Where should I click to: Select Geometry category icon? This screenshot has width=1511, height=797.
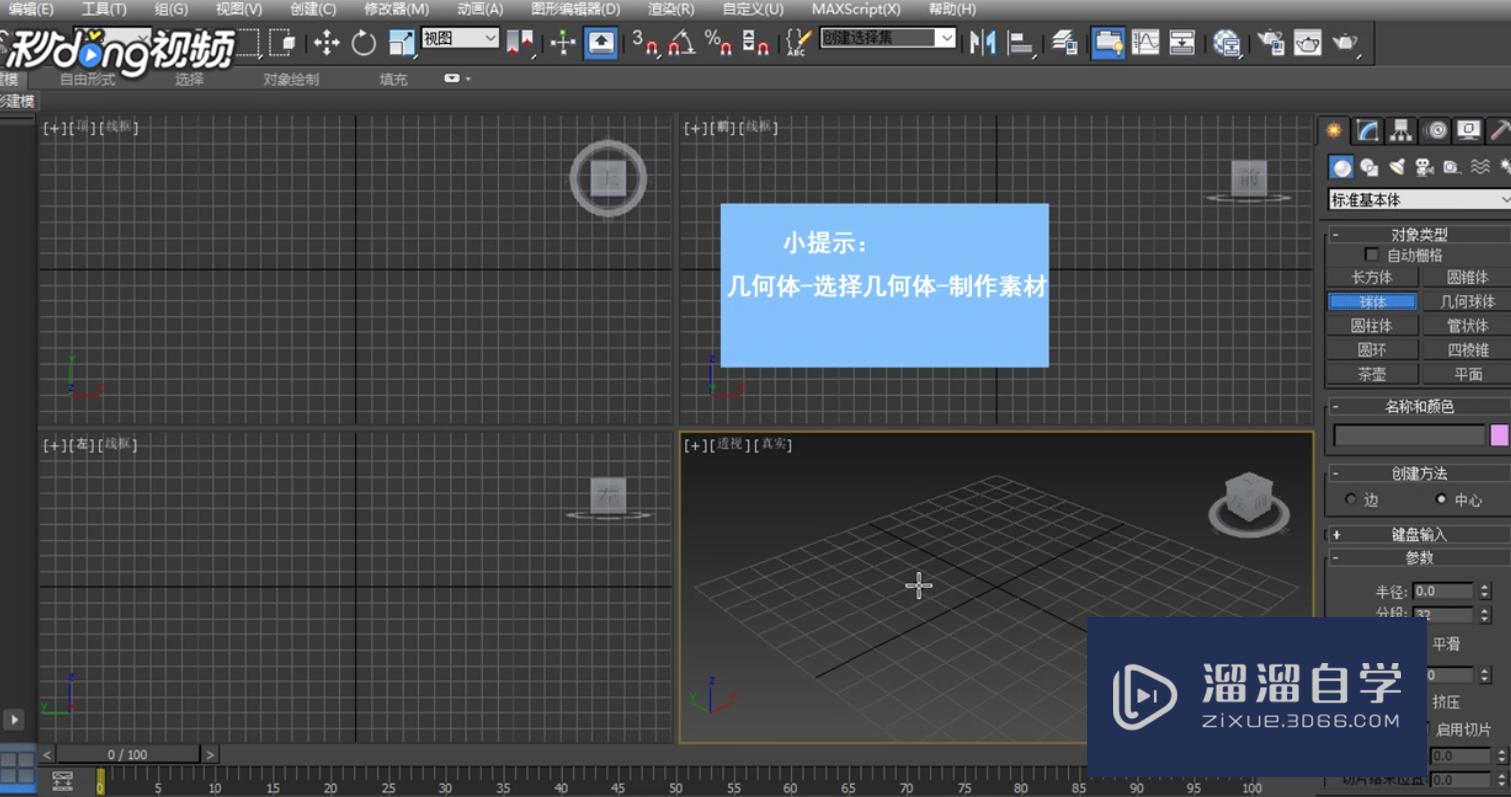(1342, 167)
